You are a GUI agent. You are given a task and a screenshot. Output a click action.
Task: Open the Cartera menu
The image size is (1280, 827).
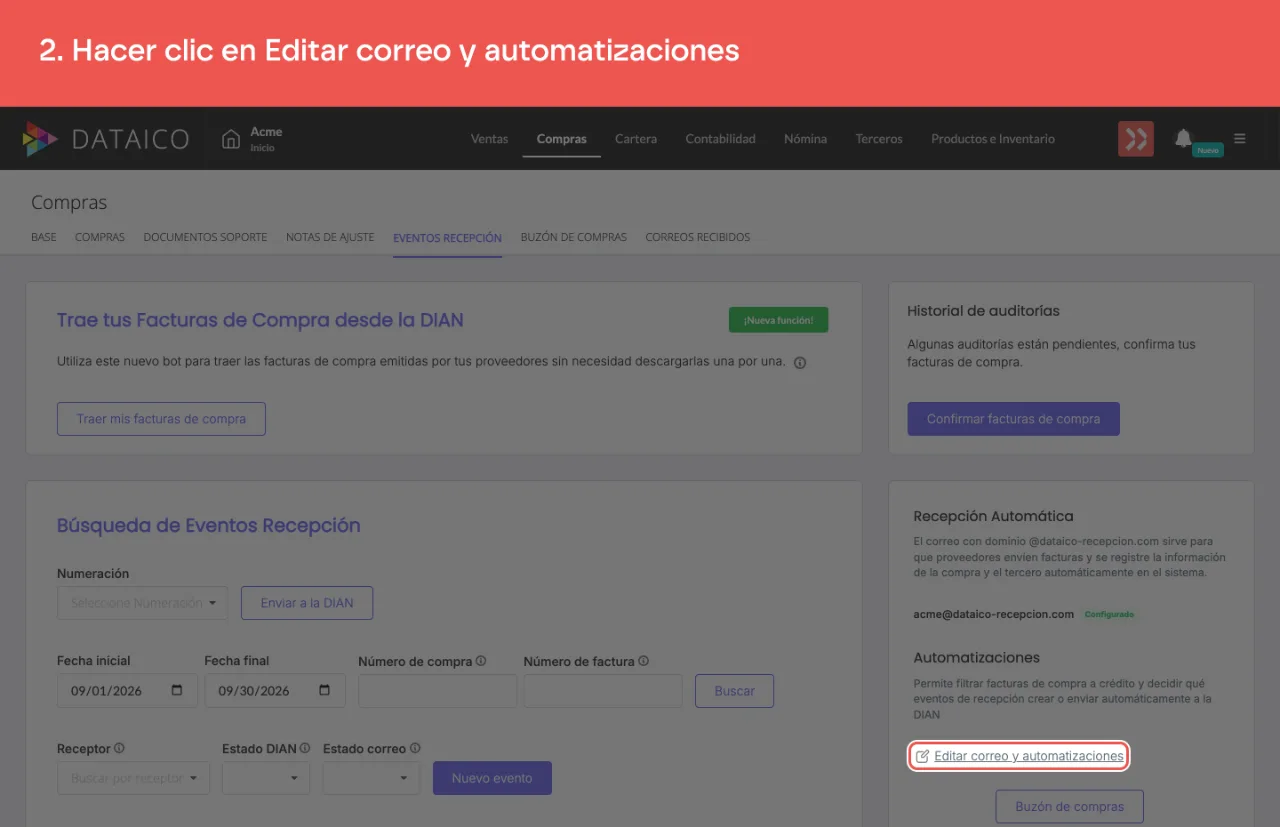click(636, 139)
